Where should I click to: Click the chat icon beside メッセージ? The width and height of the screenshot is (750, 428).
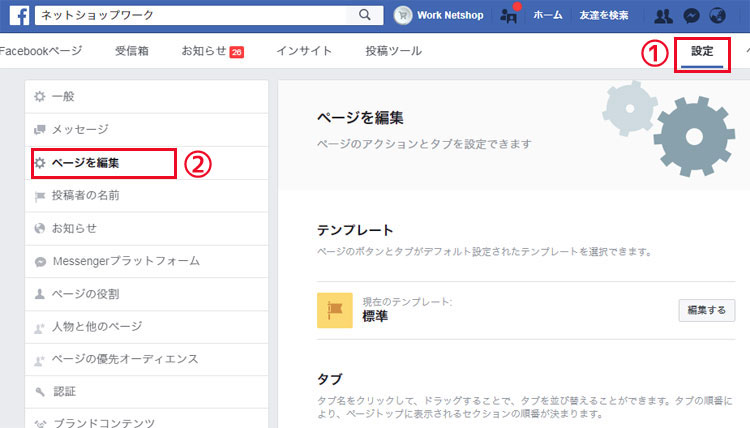click(40, 130)
